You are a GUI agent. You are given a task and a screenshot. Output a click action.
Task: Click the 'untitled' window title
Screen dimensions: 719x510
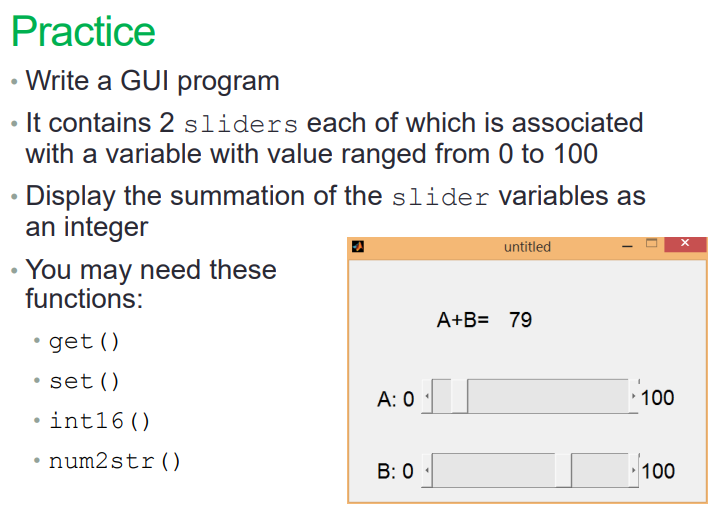click(x=527, y=247)
